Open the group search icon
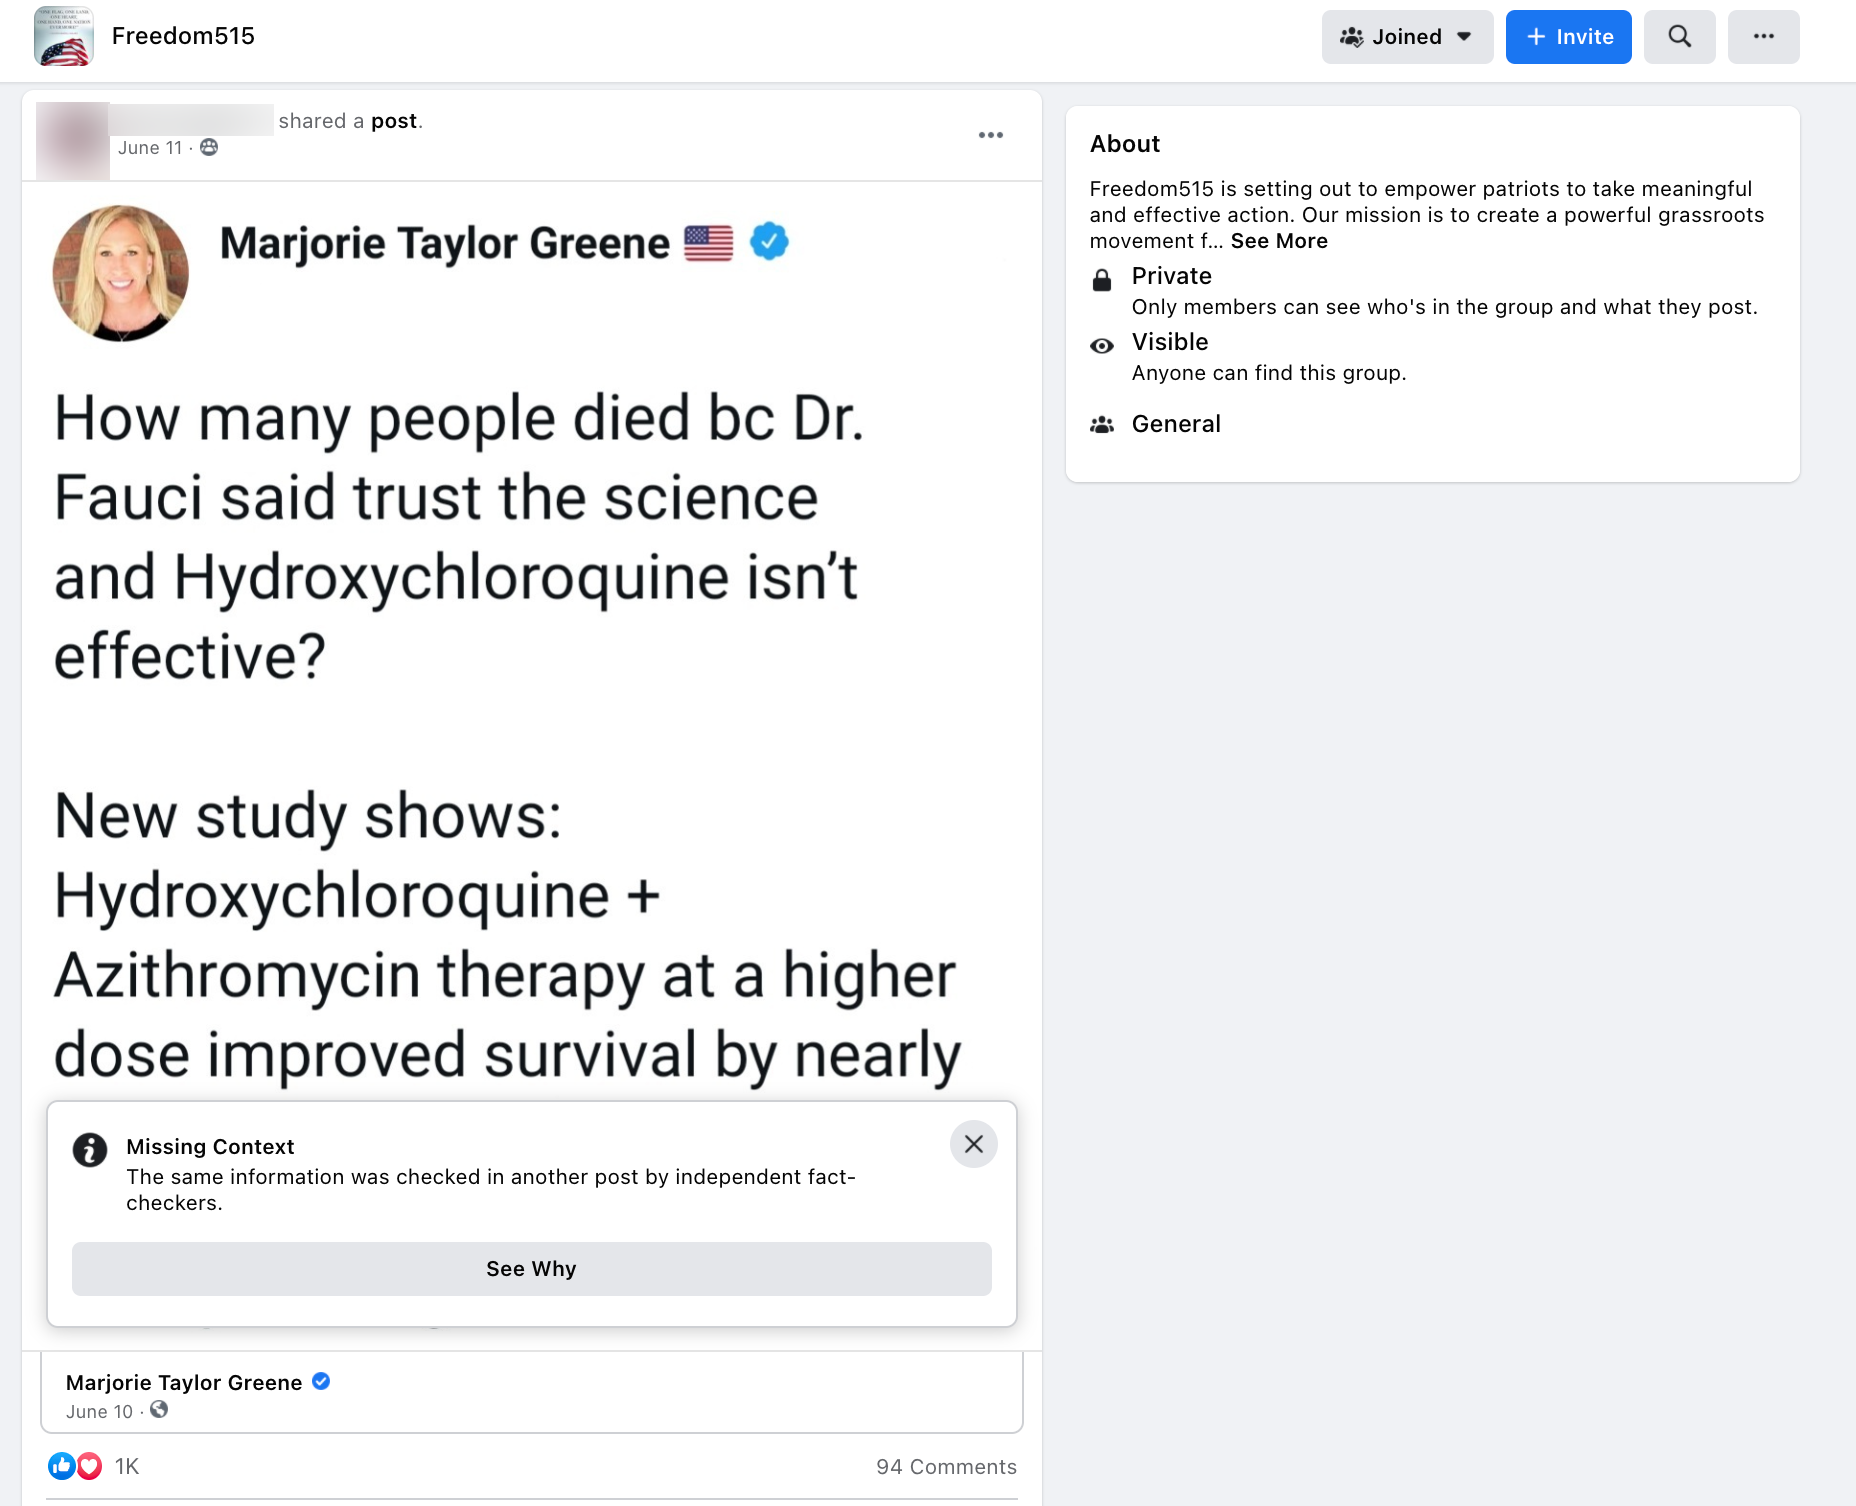Screen dimensions: 1856x1506 pos(1679,36)
